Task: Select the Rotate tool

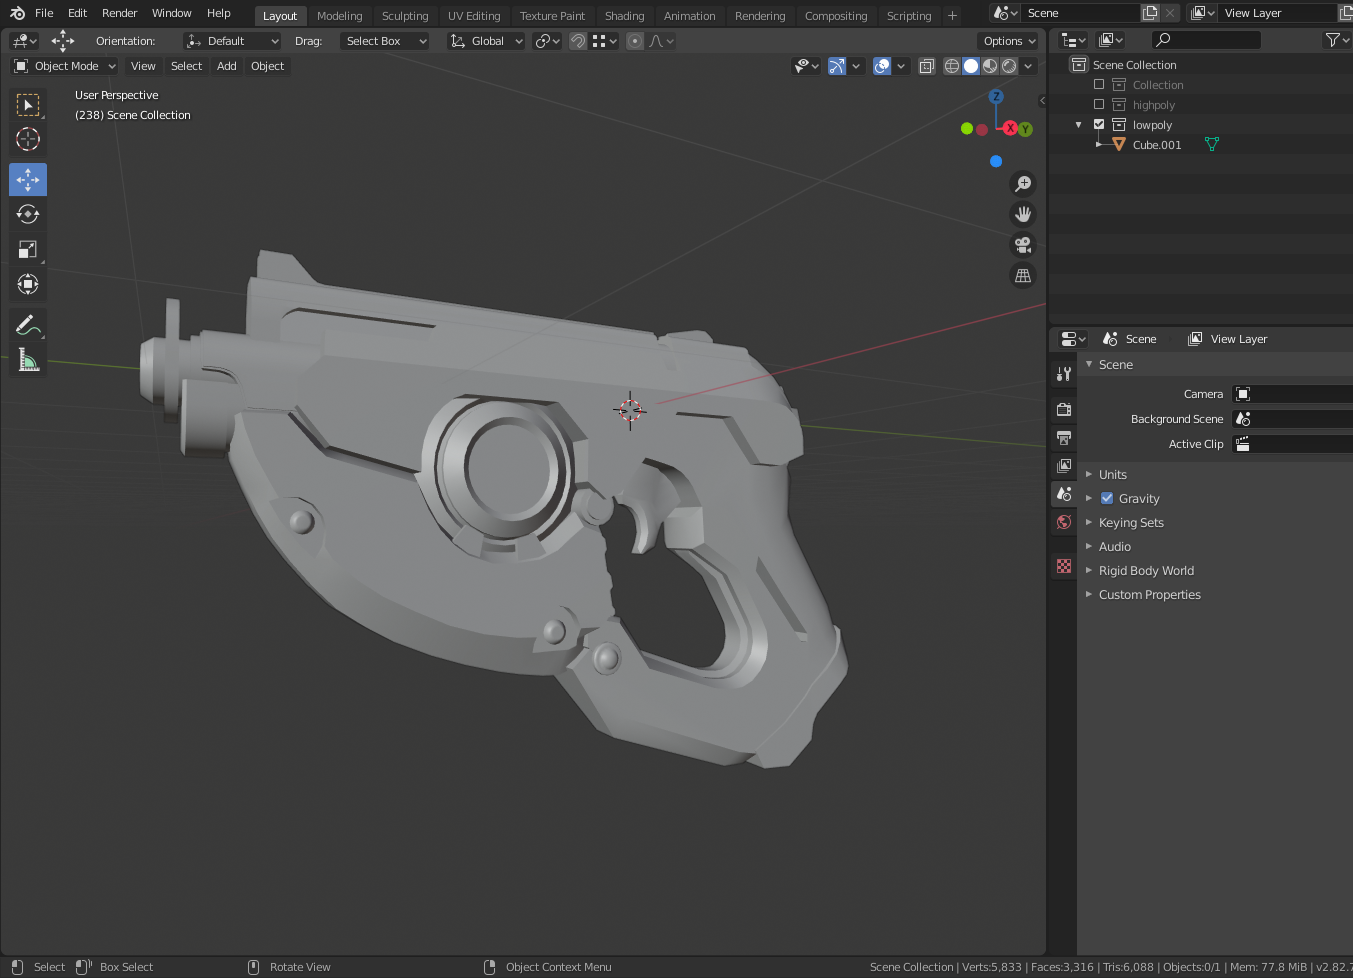Action: [x=28, y=214]
